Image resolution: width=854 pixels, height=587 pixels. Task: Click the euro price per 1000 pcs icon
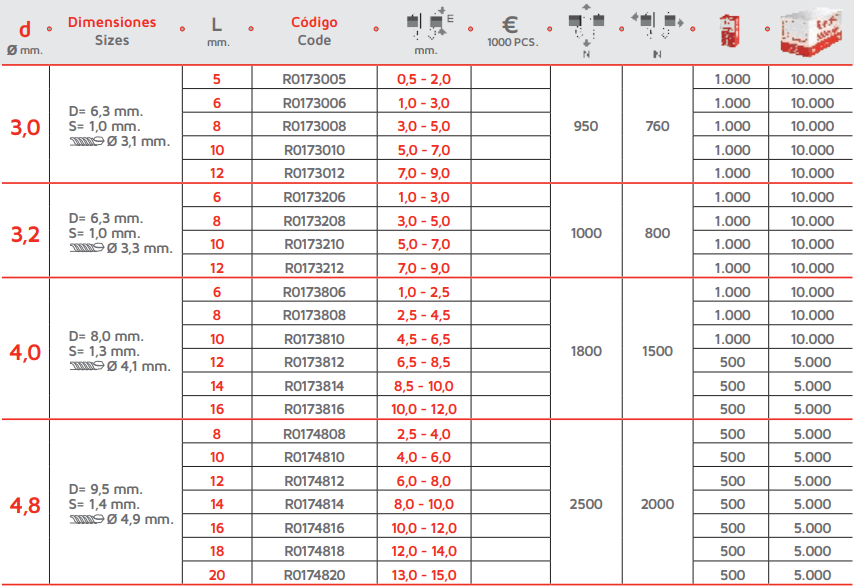coord(512,31)
